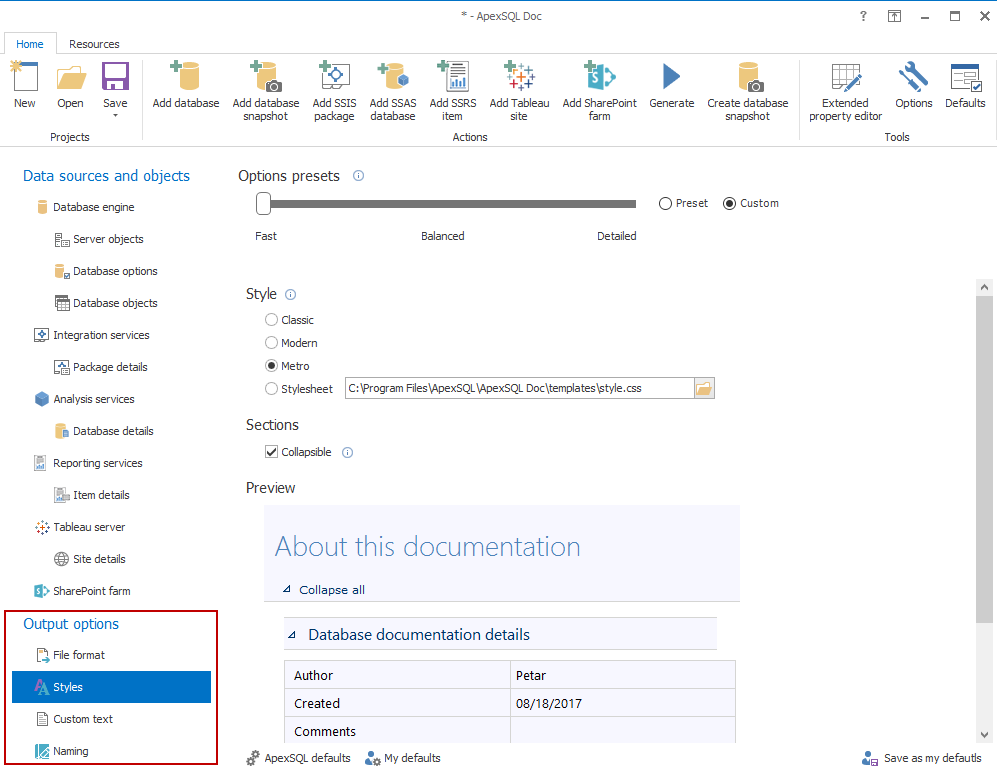This screenshot has width=997, height=782.
Task: Click the Collapse all triangle
Action: pyautogui.click(x=287, y=589)
